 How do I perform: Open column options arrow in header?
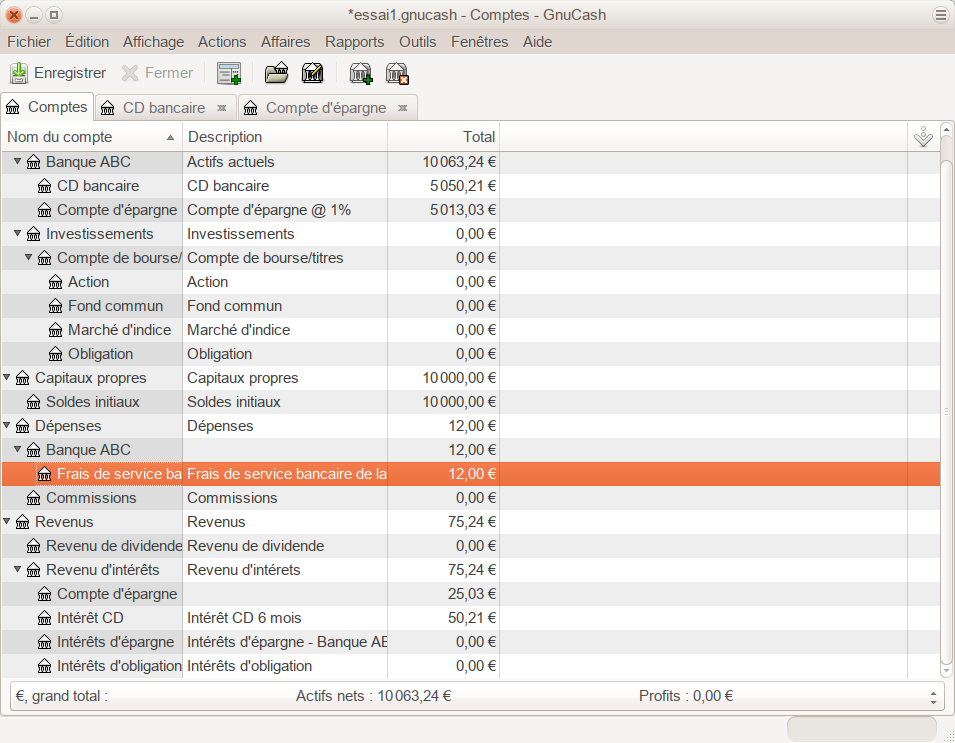coord(924,137)
